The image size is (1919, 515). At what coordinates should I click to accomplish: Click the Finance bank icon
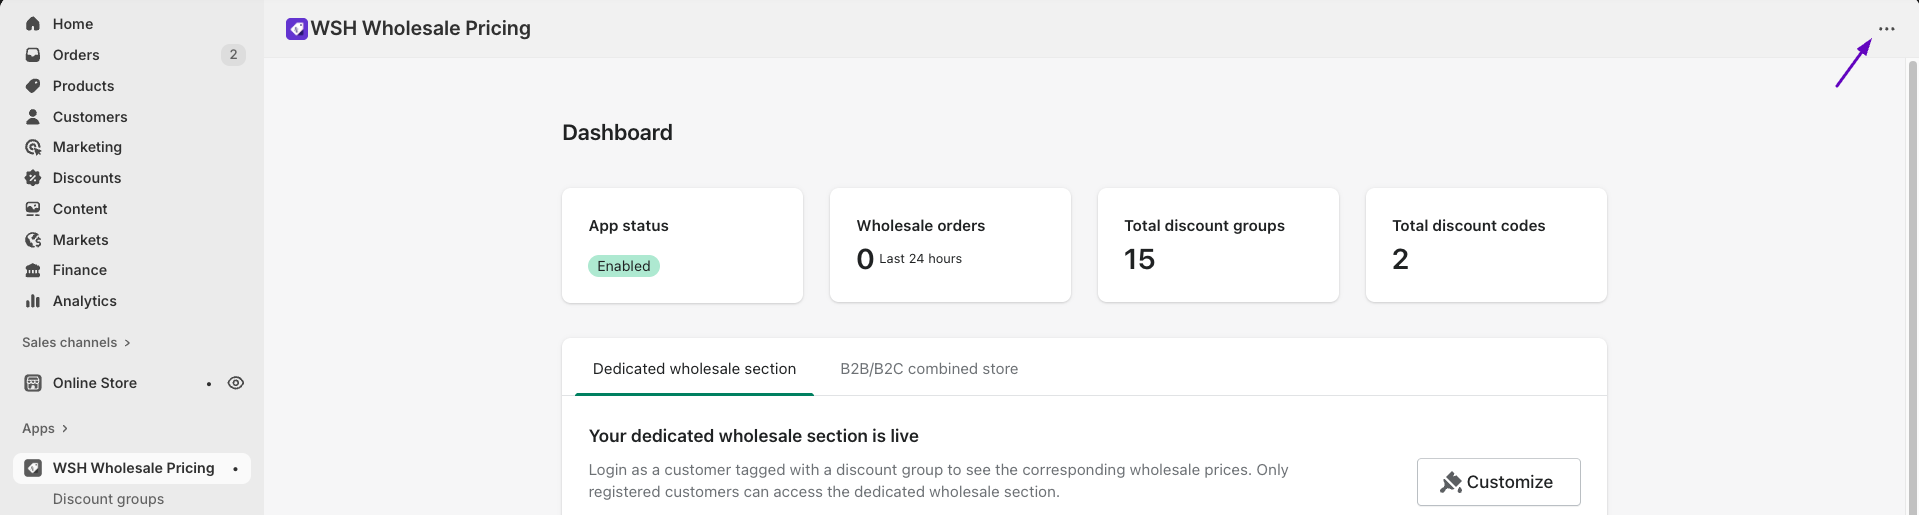coord(33,270)
